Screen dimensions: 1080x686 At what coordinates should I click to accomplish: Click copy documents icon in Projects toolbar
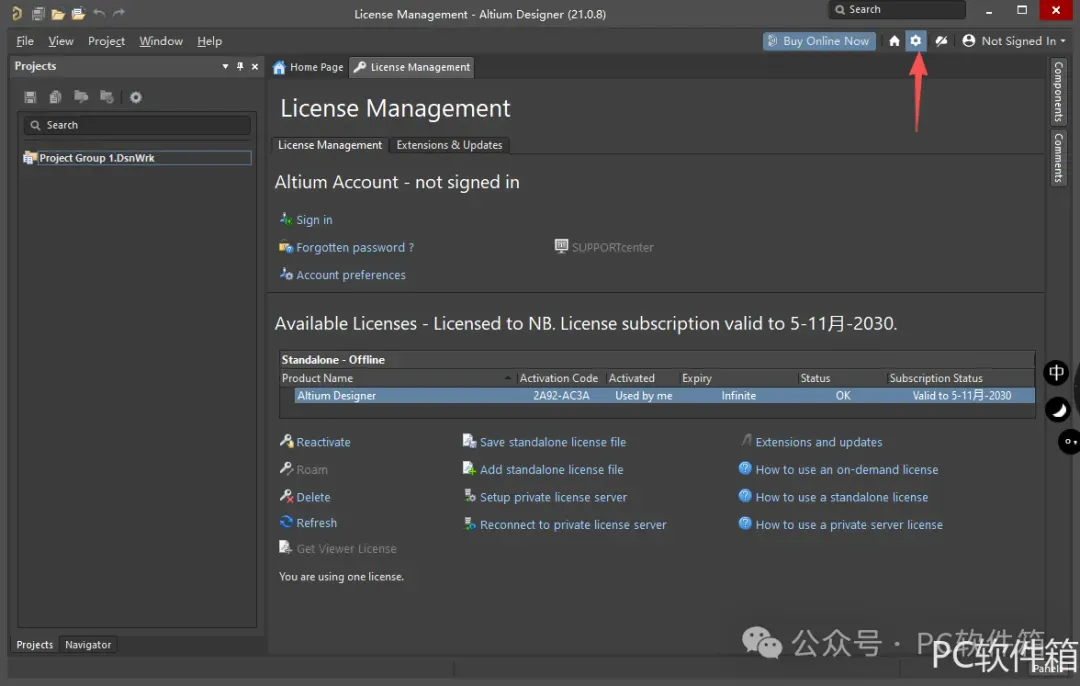coord(56,97)
